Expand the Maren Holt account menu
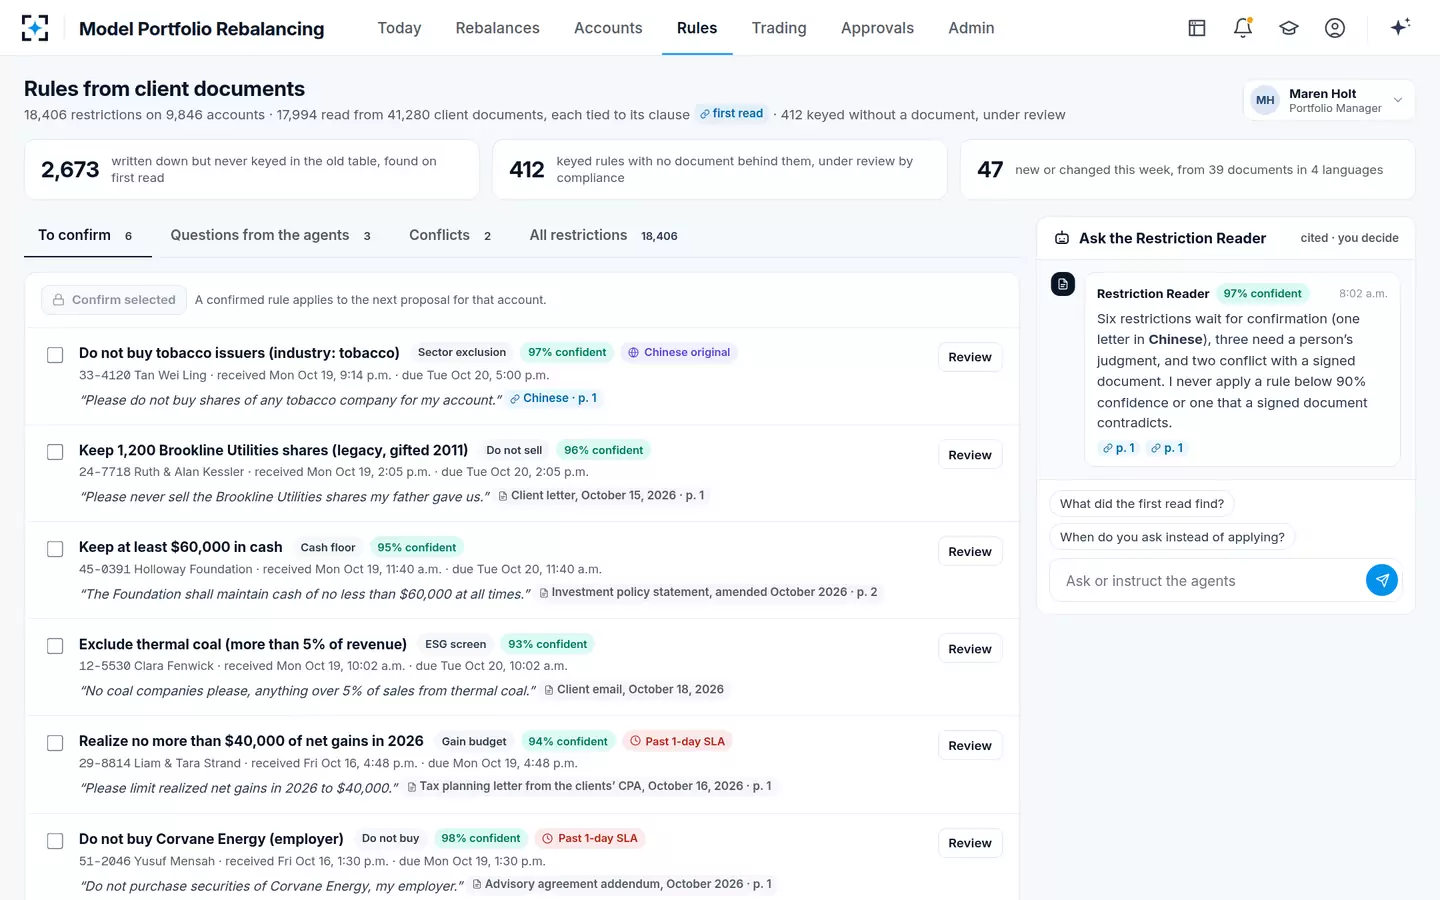The width and height of the screenshot is (1440, 900). click(1329, 100)
